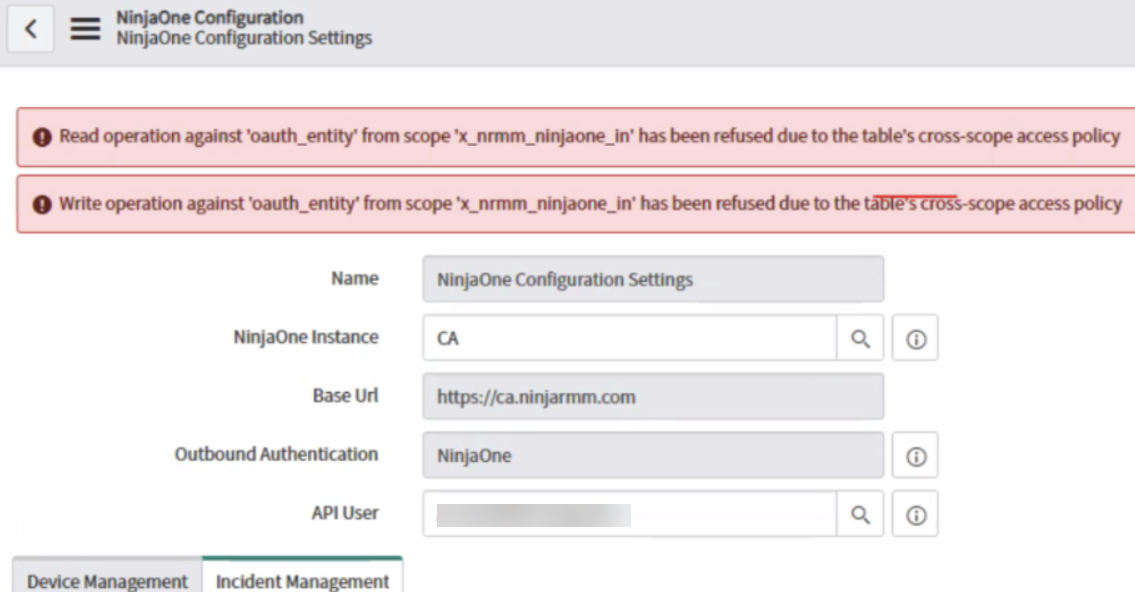This screenshot has width=1135, height=592.
Task: Click the info icon beside NinjaOne Instance
Action: tap(915, 337)
